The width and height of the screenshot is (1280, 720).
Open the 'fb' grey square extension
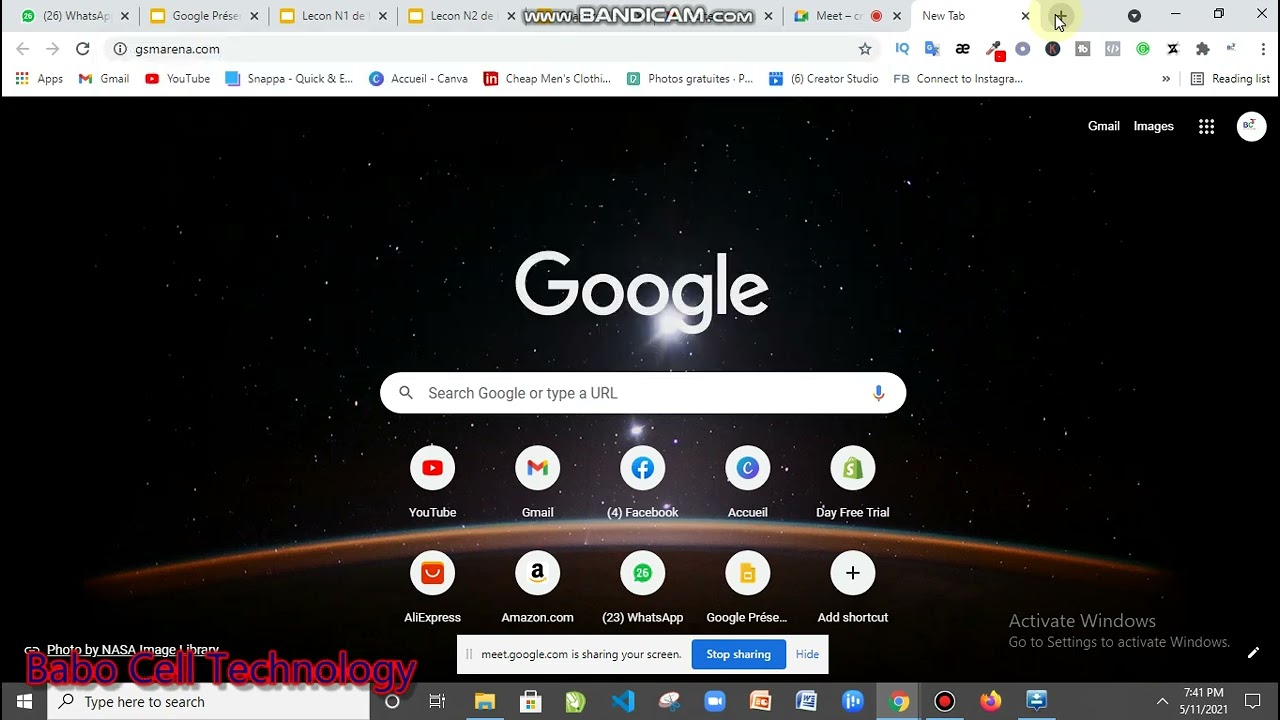[1082, 48]
